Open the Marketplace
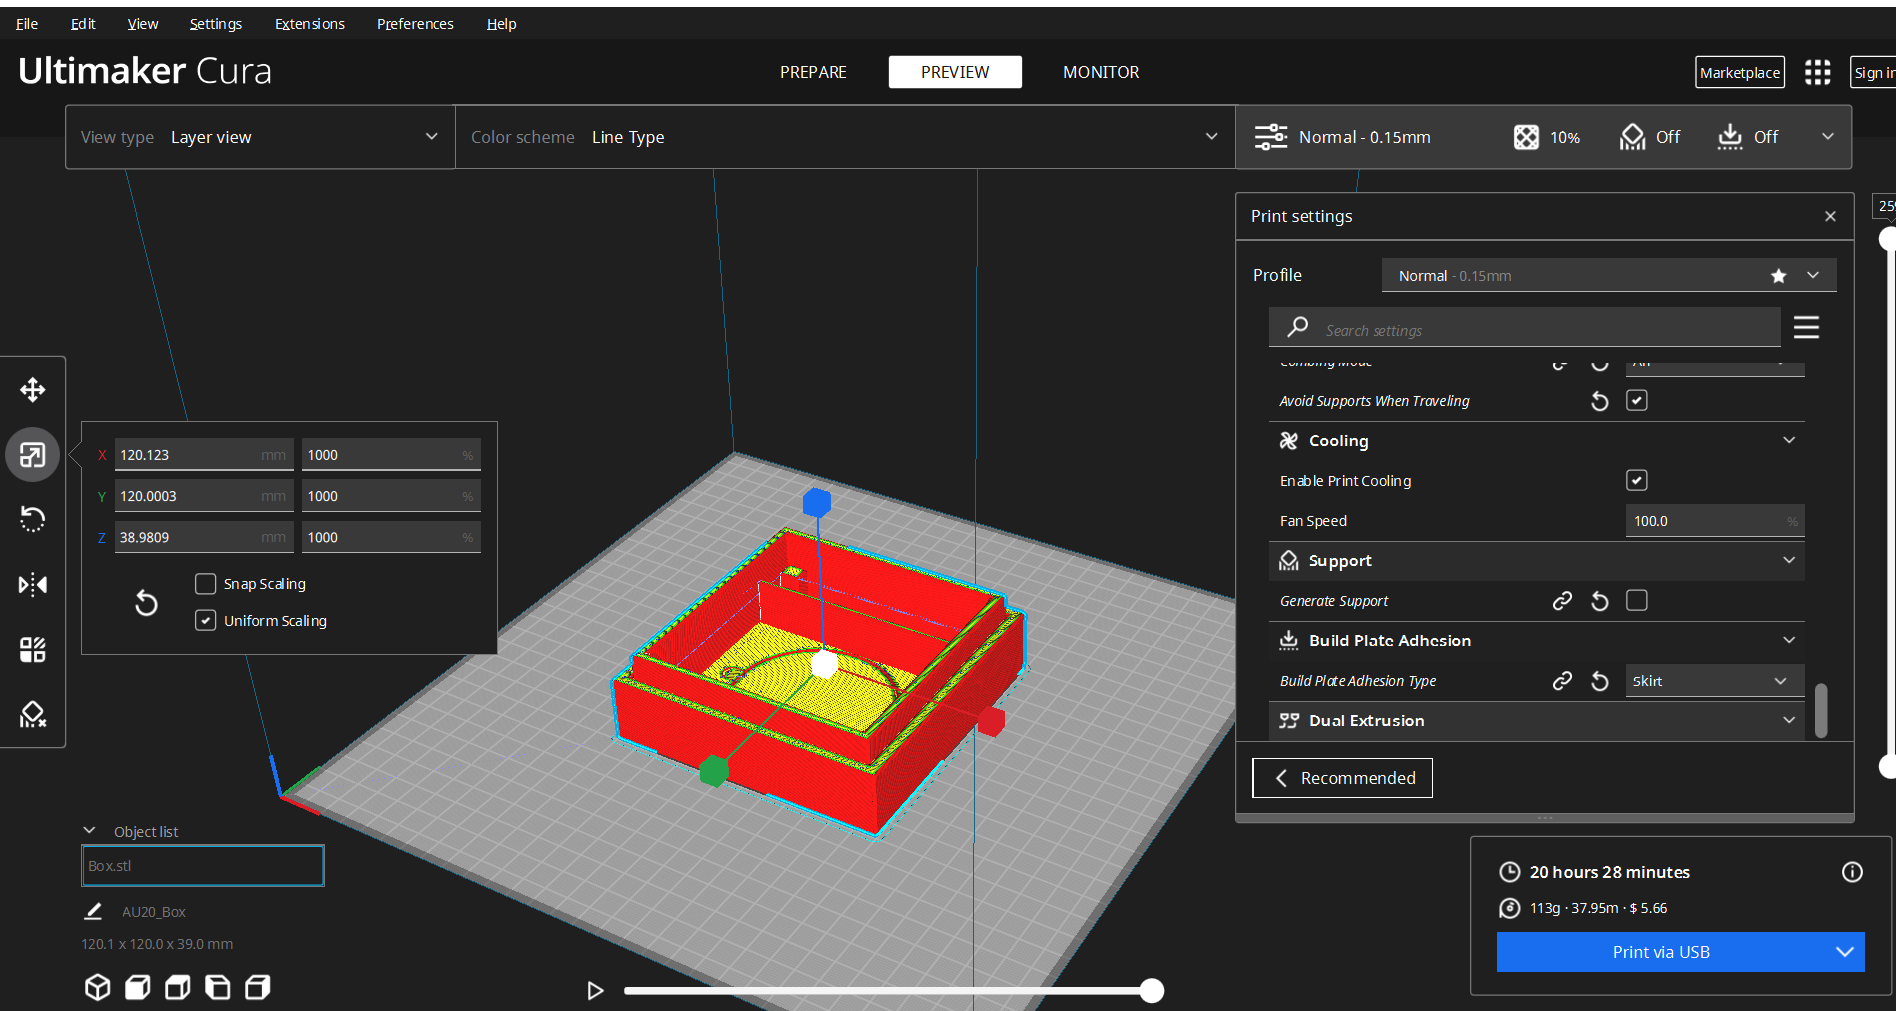 tap(1740, 72)
